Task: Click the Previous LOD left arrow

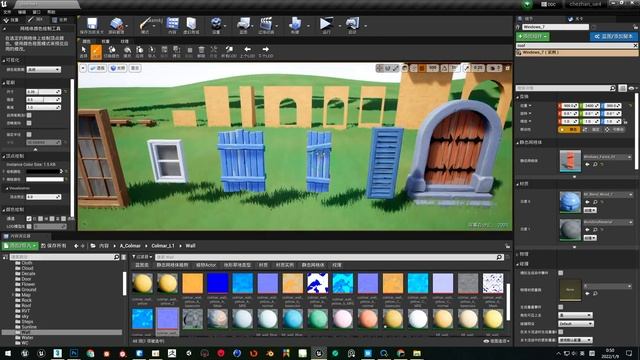Action: click(x=247, y=52)
